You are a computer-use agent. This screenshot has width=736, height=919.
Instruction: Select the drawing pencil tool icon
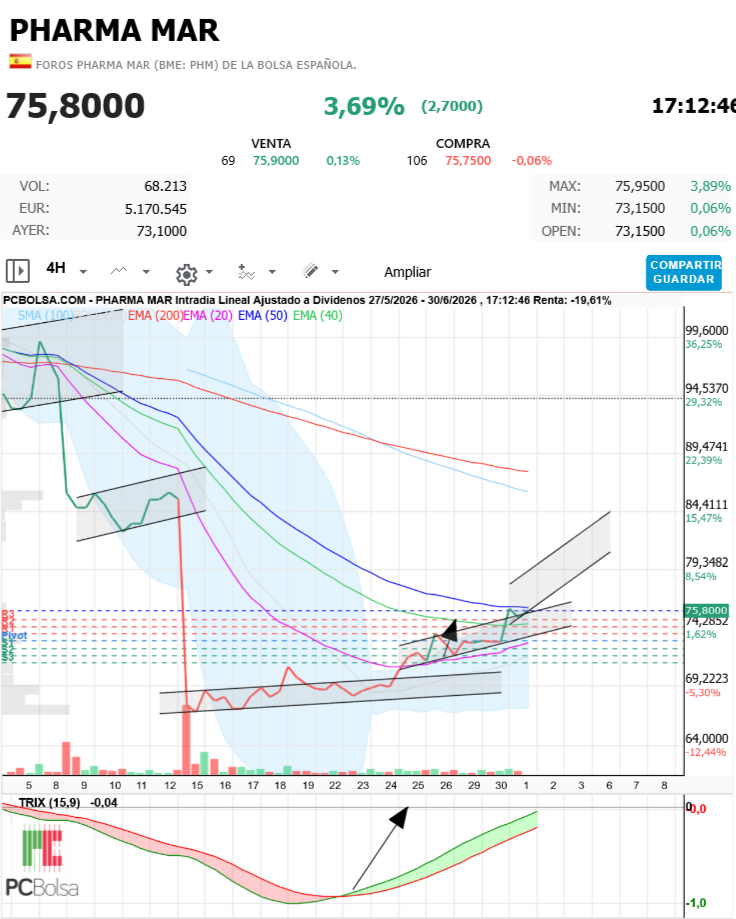click(x=310, y=271)
